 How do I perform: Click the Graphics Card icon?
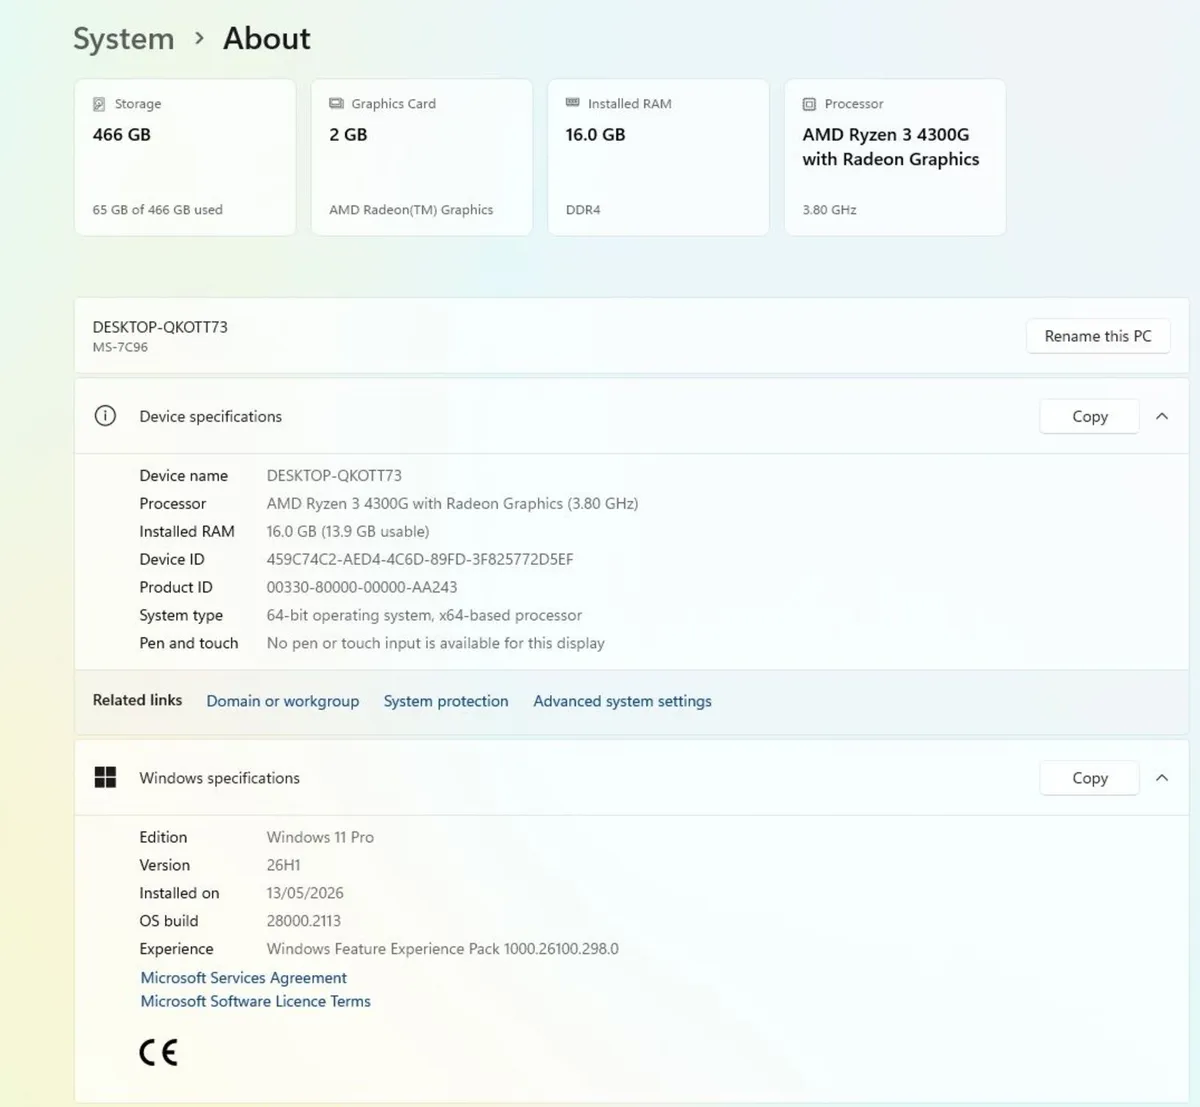click(336, 103)
